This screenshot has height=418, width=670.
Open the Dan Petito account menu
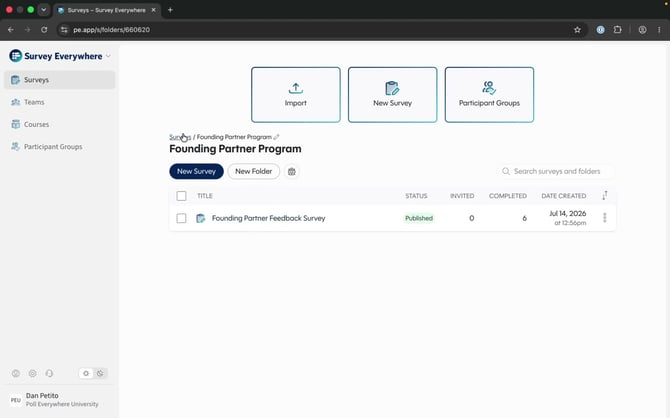59,400
